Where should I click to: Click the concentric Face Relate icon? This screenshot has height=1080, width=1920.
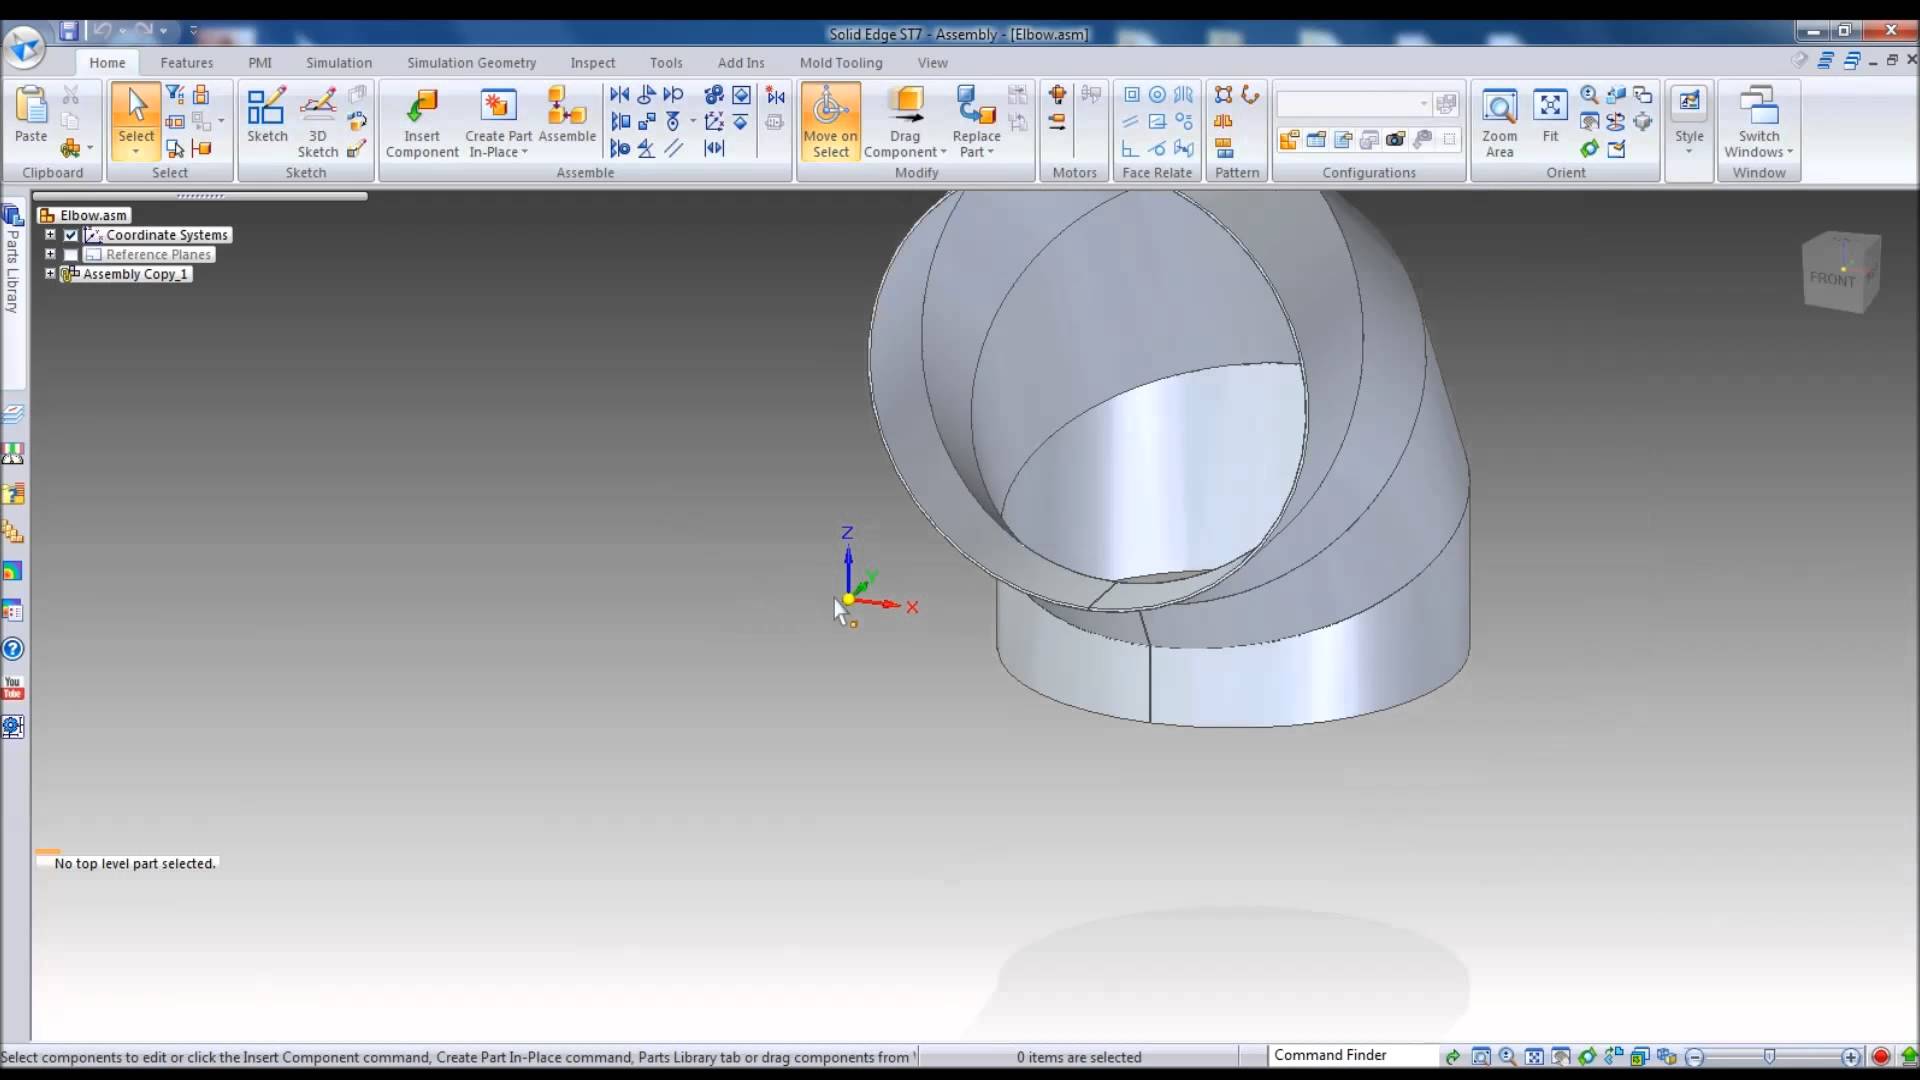pos(1157,94)
